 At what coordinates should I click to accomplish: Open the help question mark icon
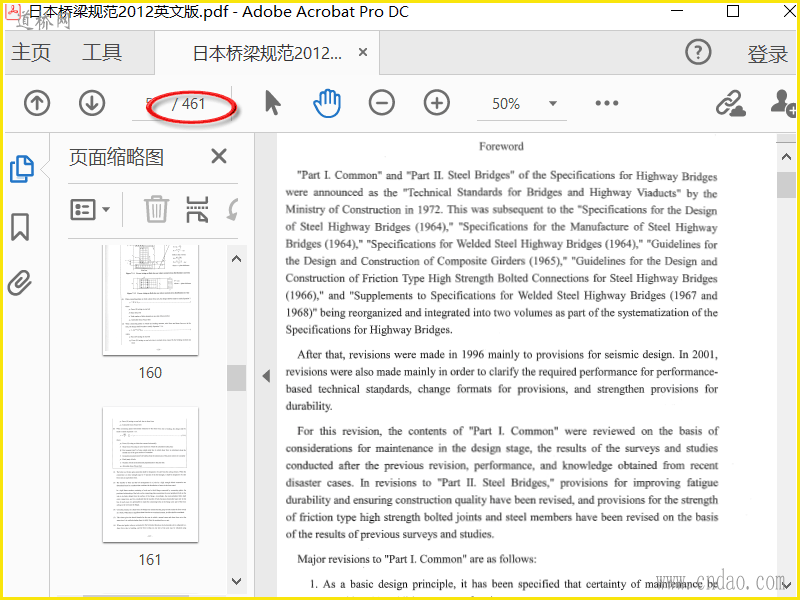tap(698, 52)
